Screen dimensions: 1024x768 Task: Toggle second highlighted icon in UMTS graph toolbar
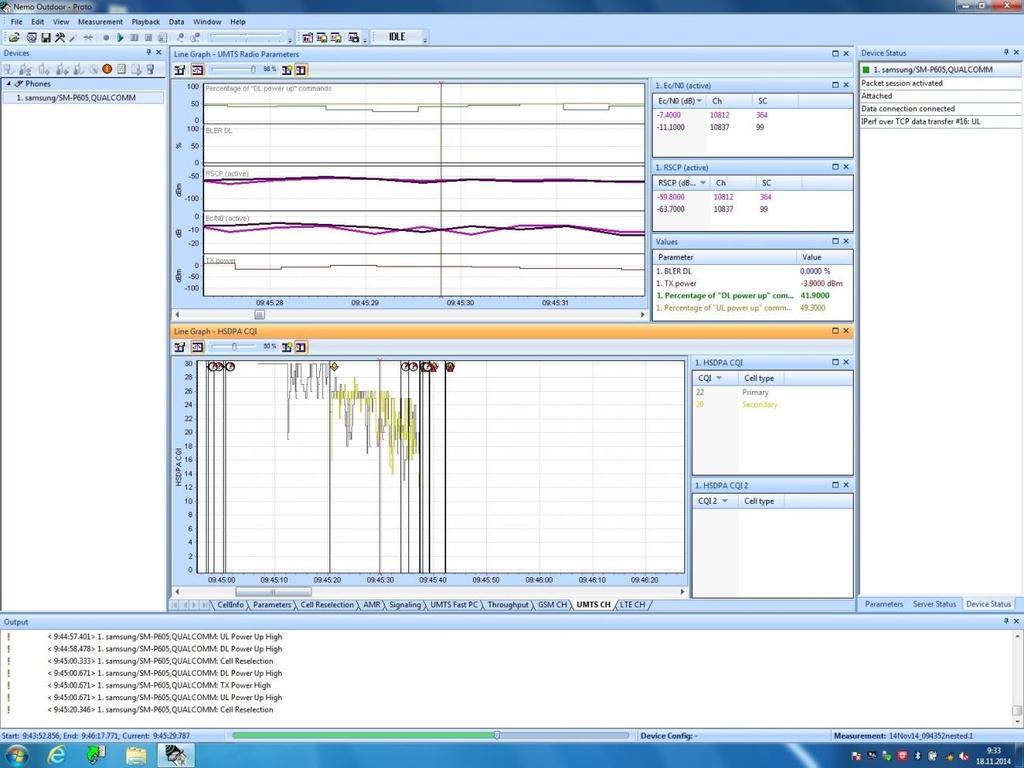click(x=197, y=70)
